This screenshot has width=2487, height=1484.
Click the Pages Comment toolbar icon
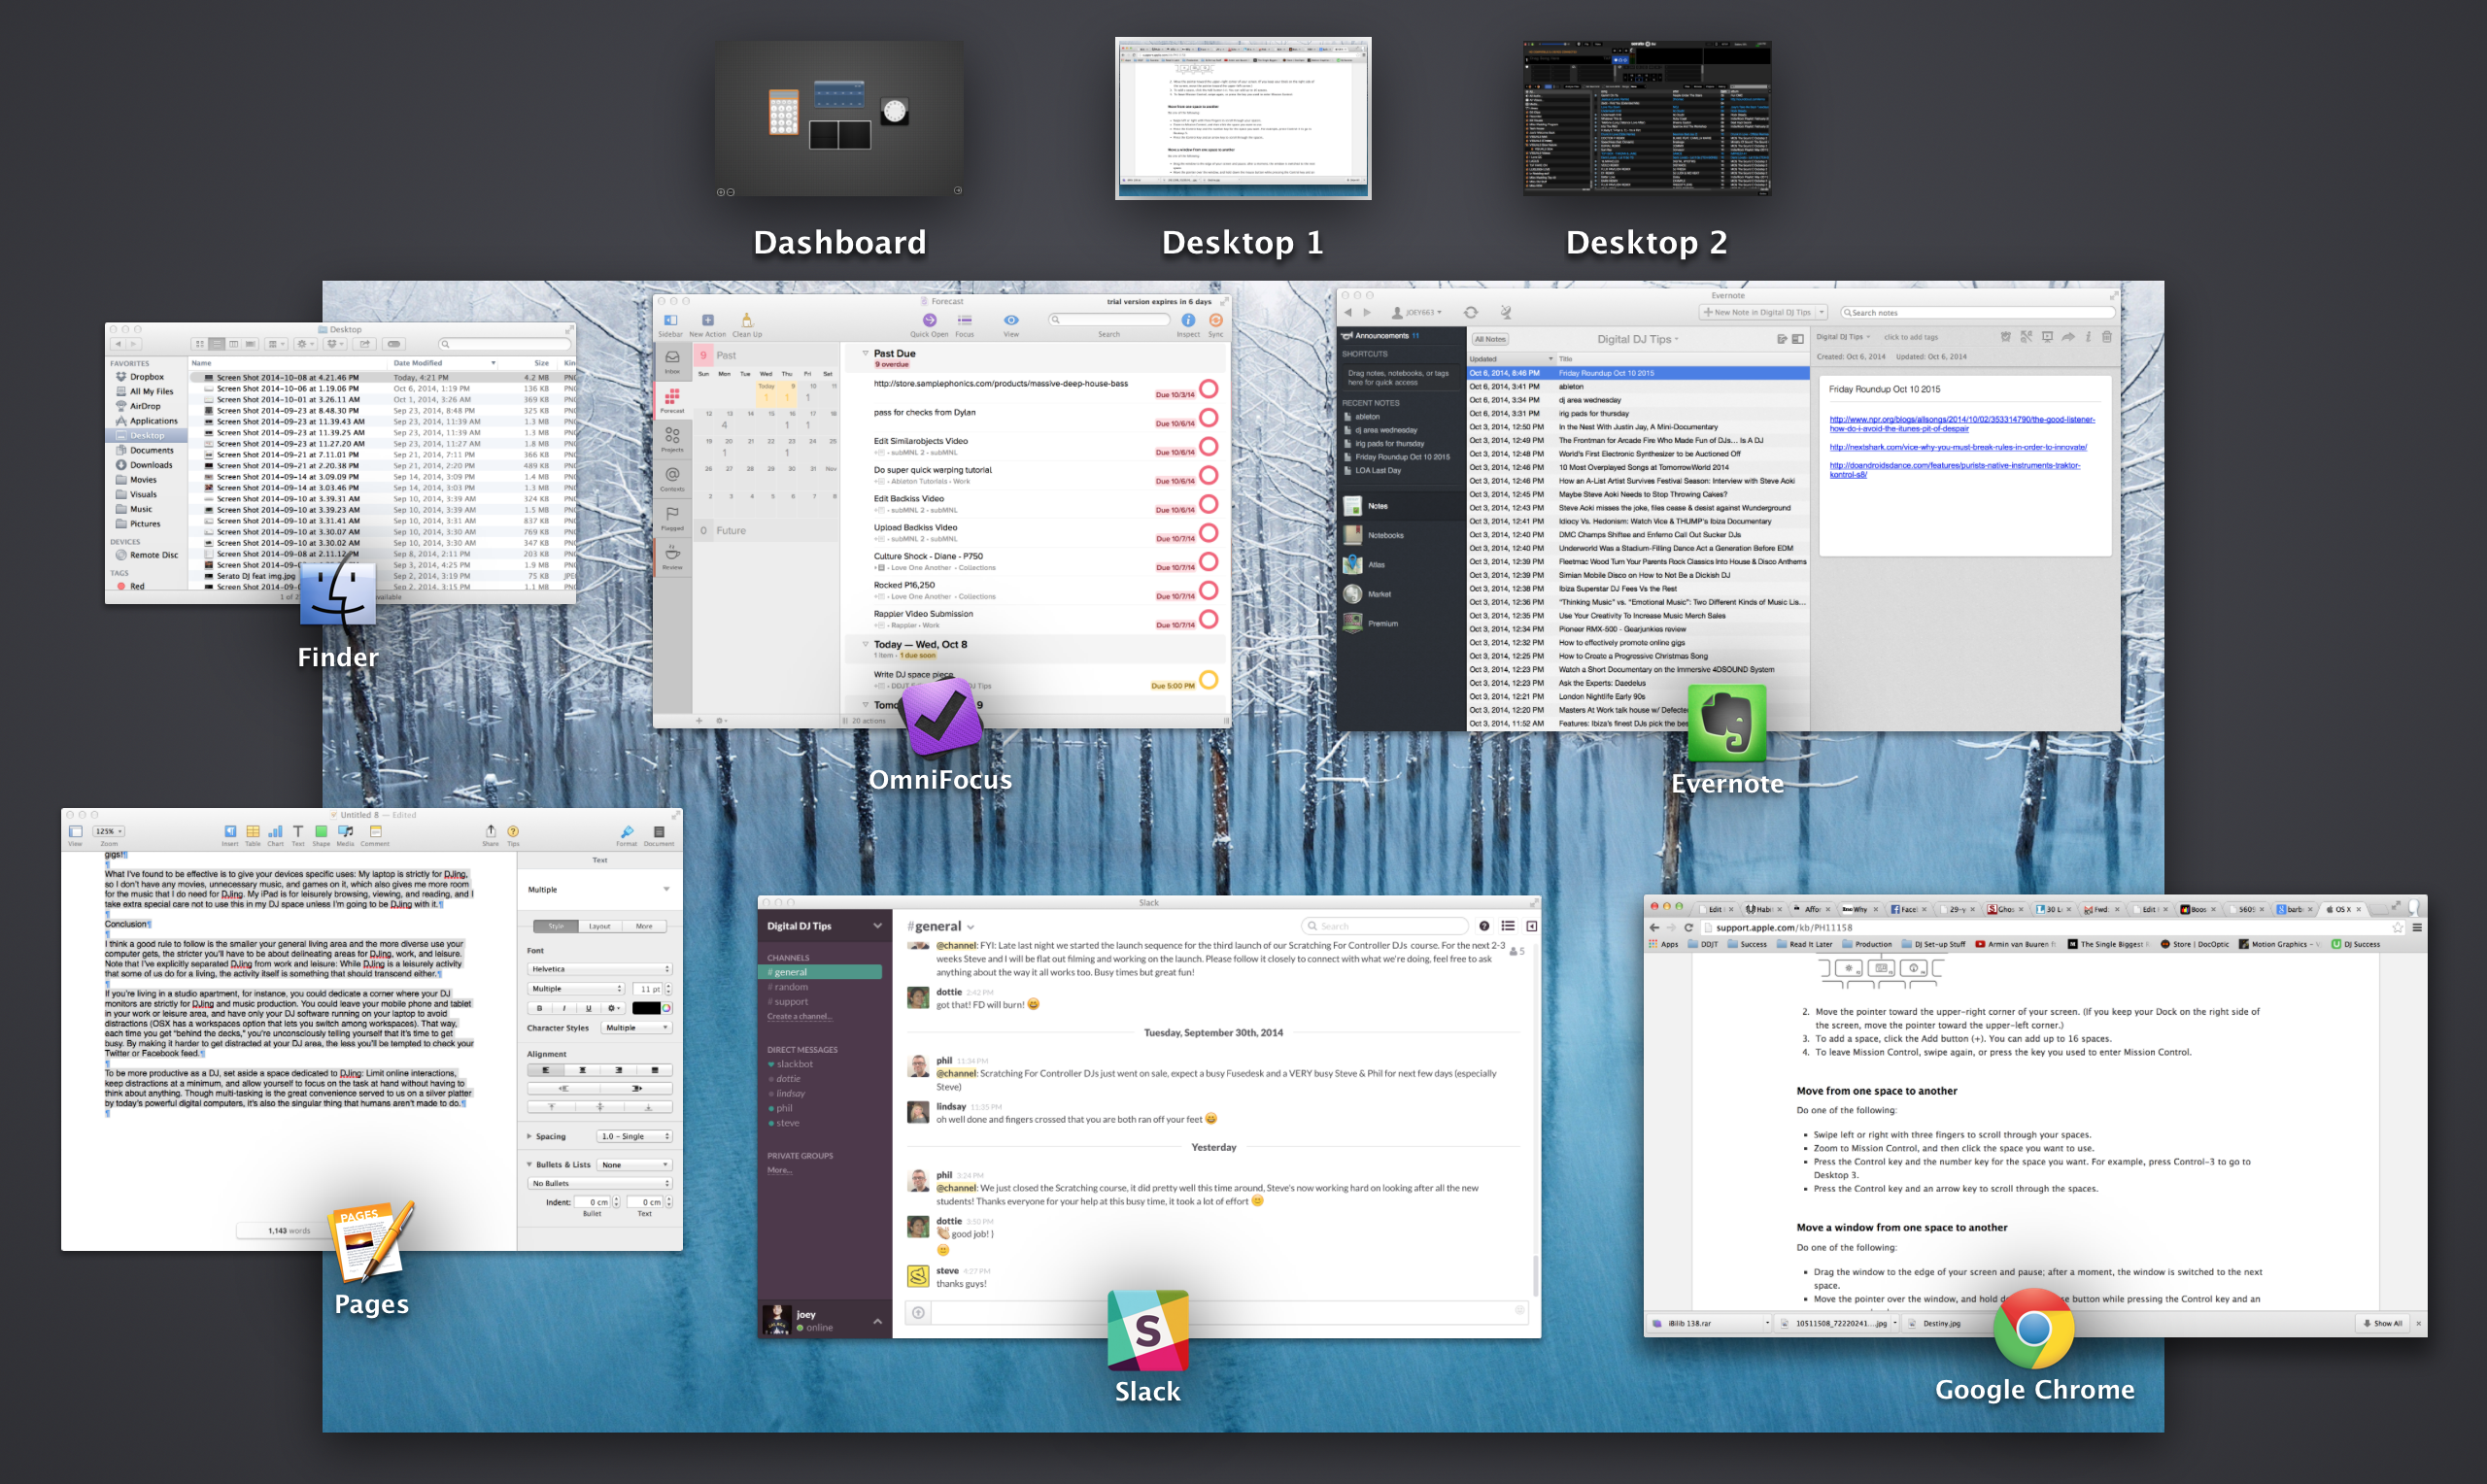(x=376, y=832)
